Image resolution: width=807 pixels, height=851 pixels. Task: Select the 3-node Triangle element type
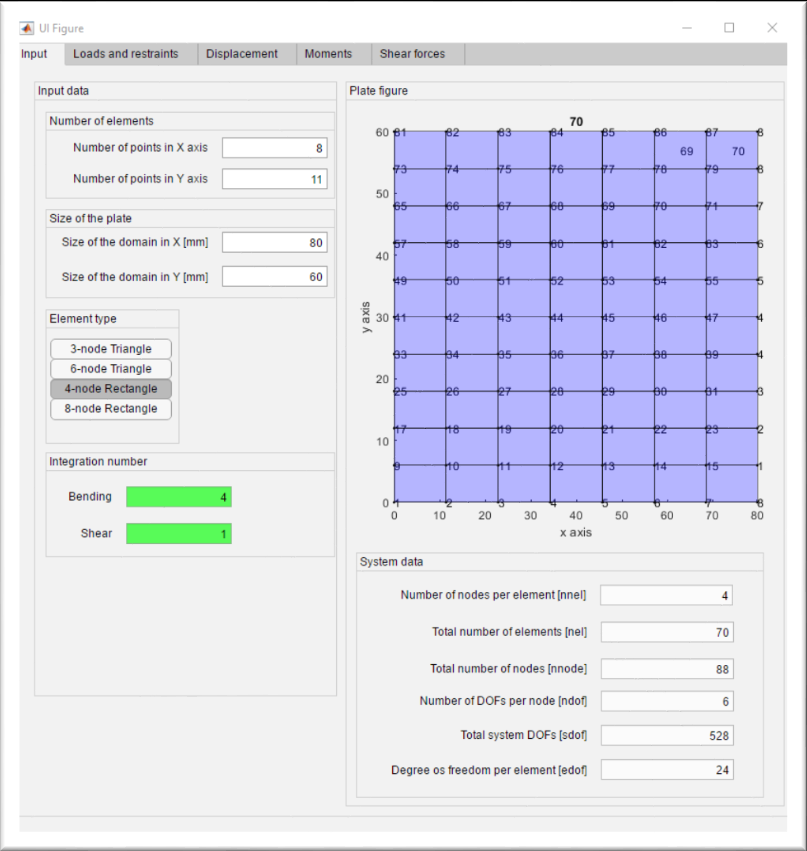coord(110,348)
